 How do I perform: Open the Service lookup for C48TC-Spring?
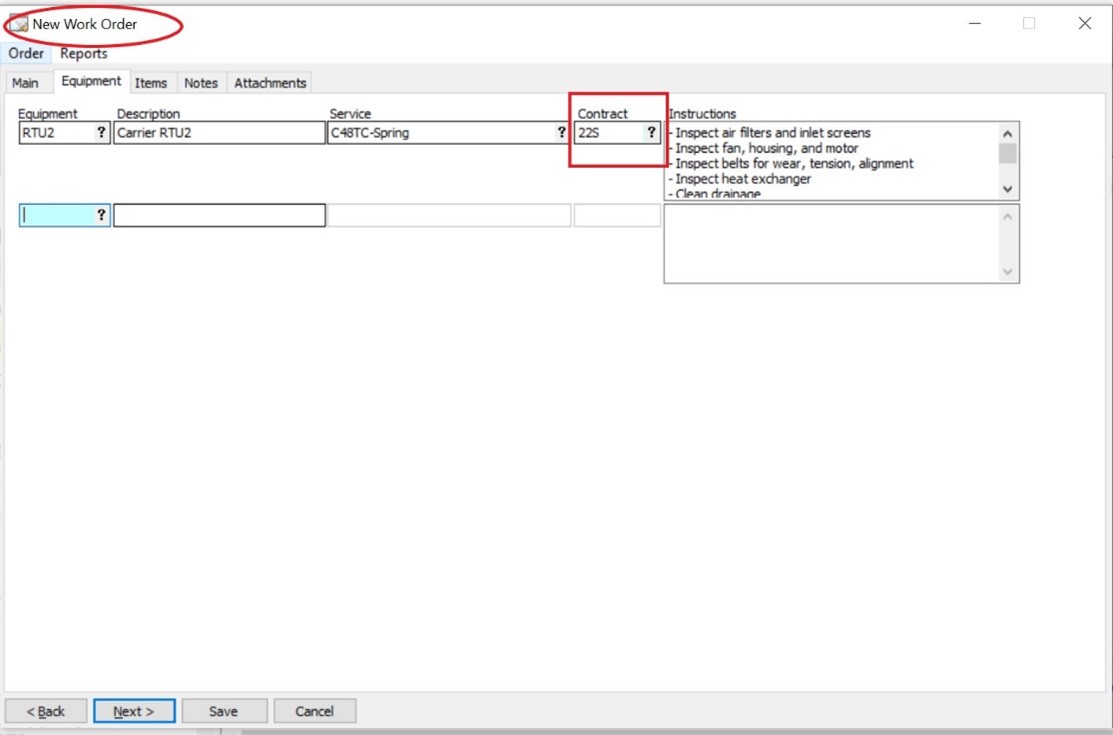561,132
